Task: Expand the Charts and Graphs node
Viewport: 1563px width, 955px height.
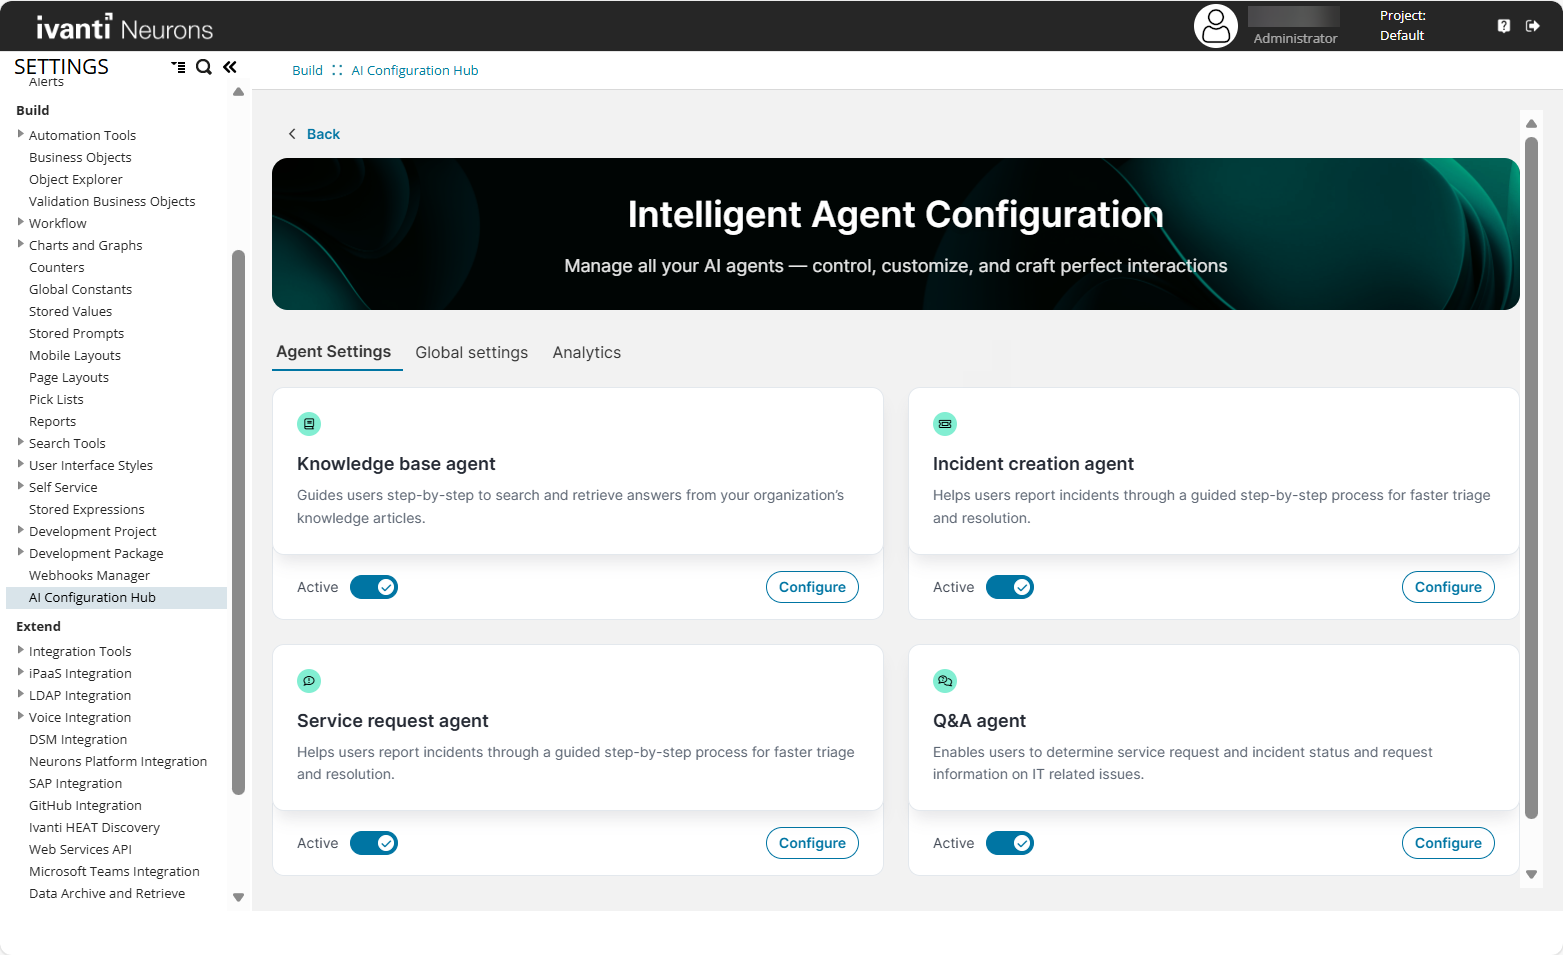Action: click(x=20, y=244)
